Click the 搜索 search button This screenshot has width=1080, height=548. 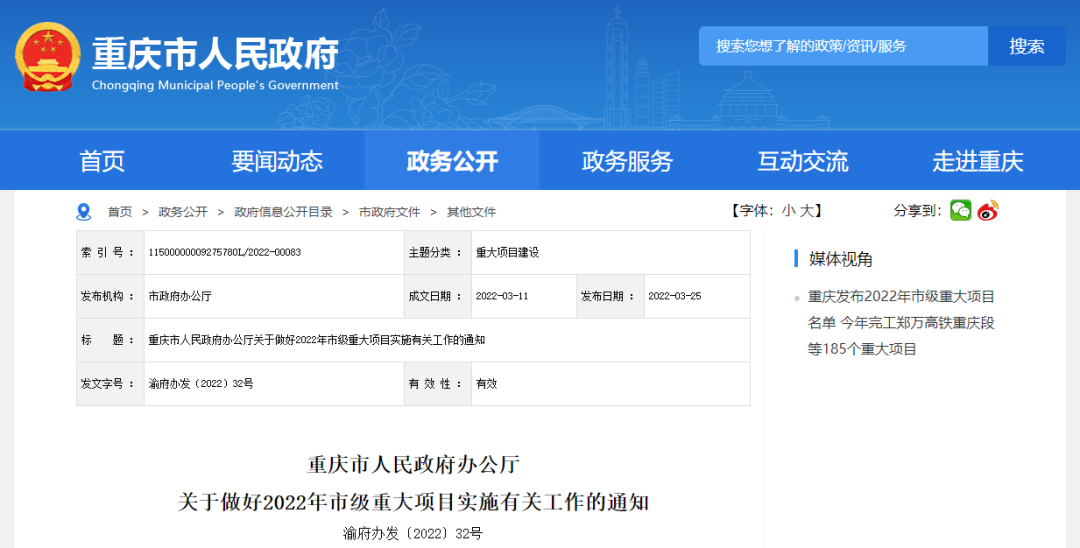[1026, 46]
